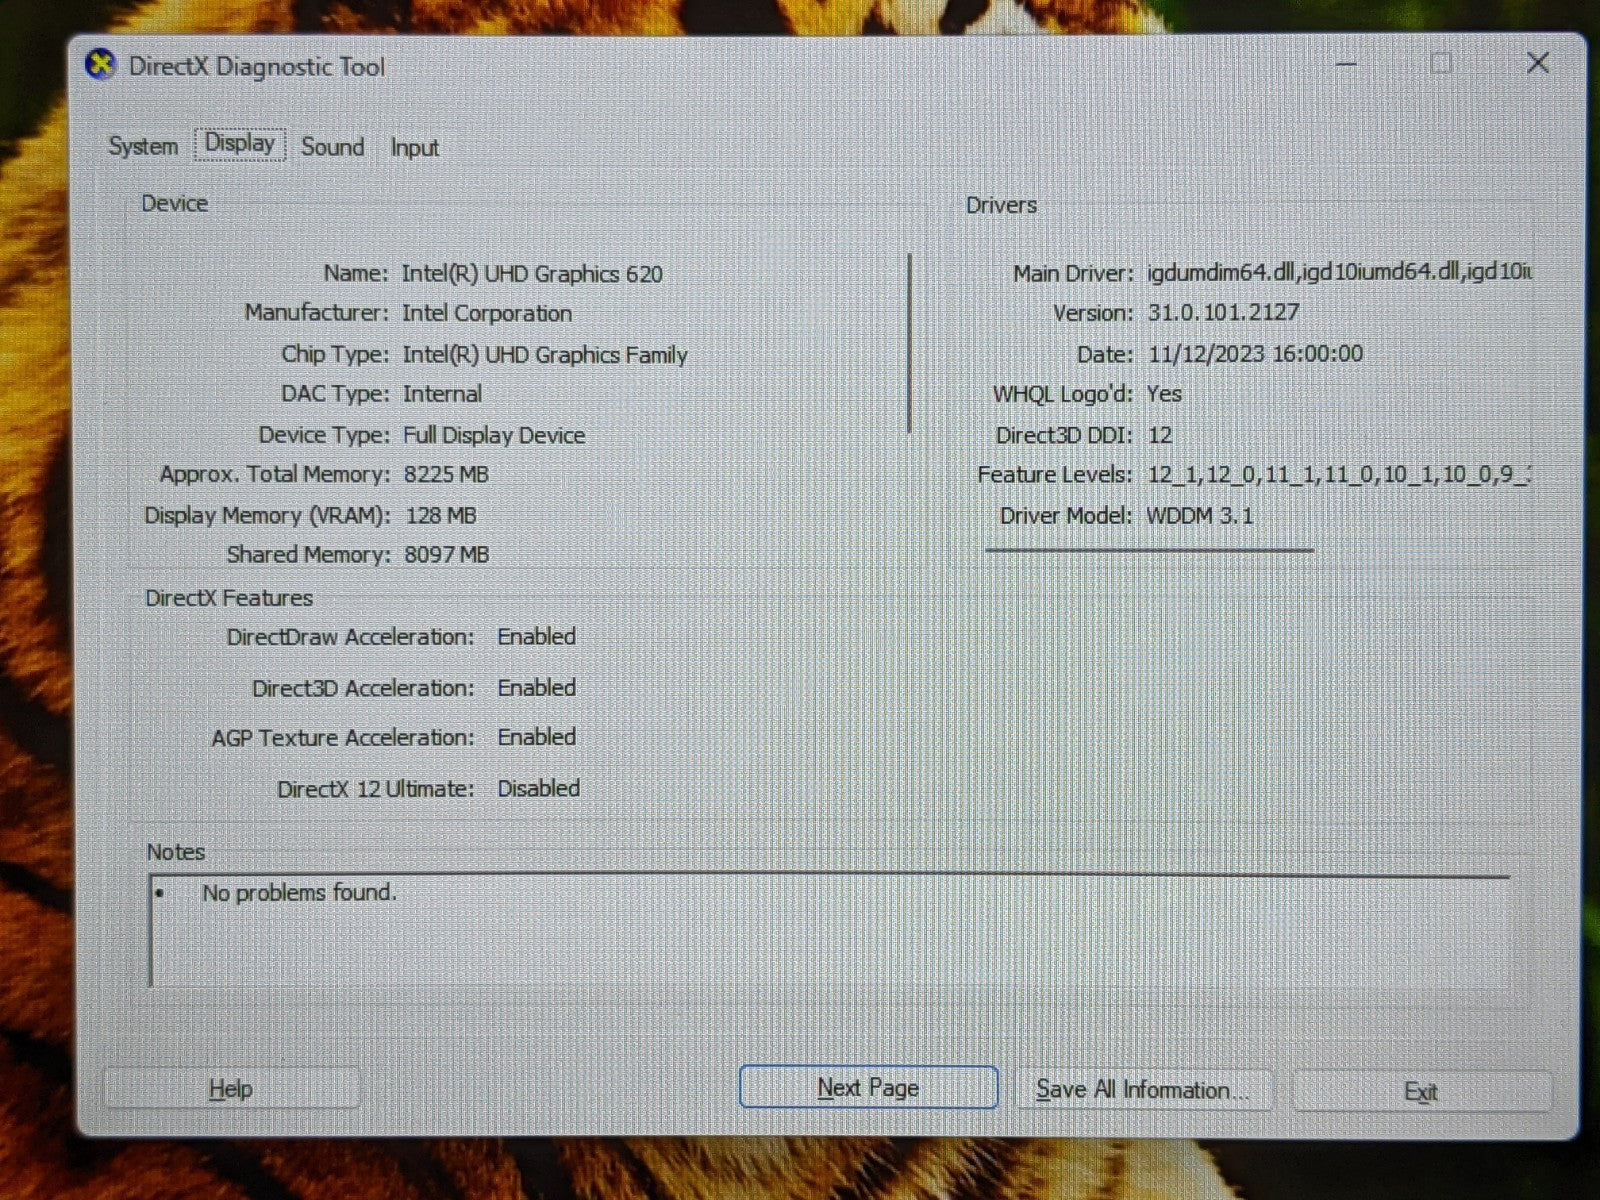Close the DirectX Diagnostic Tool window

[x=1537, y=64]
